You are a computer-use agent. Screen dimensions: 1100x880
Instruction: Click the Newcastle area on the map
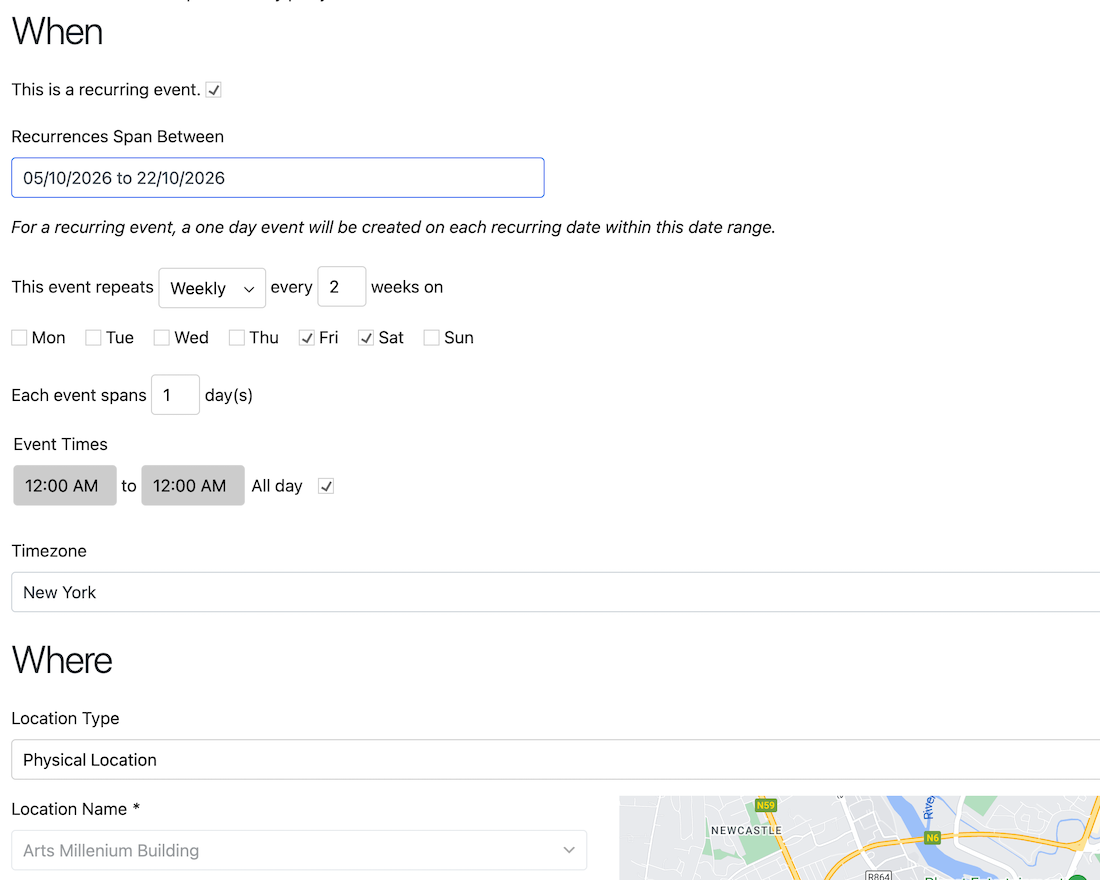coord(745,830)
